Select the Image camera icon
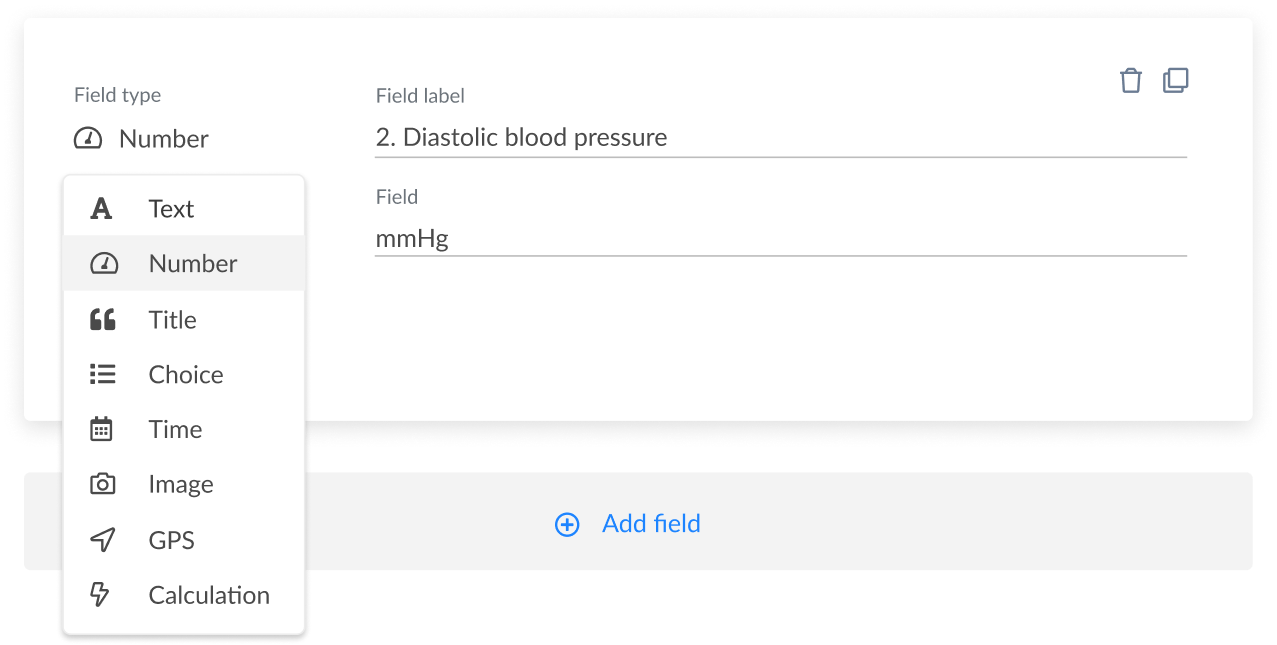 [101, 483]
